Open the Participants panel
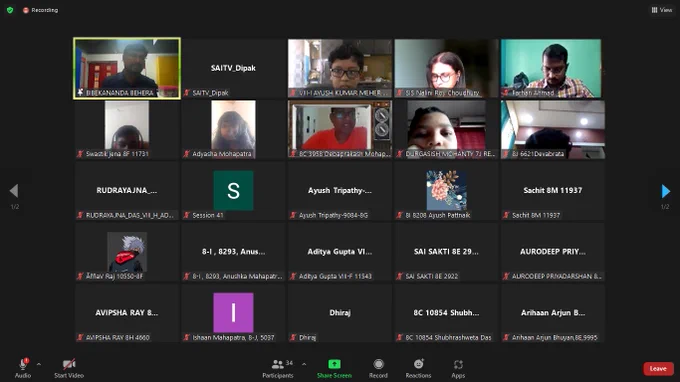 [x=278, y=368]
